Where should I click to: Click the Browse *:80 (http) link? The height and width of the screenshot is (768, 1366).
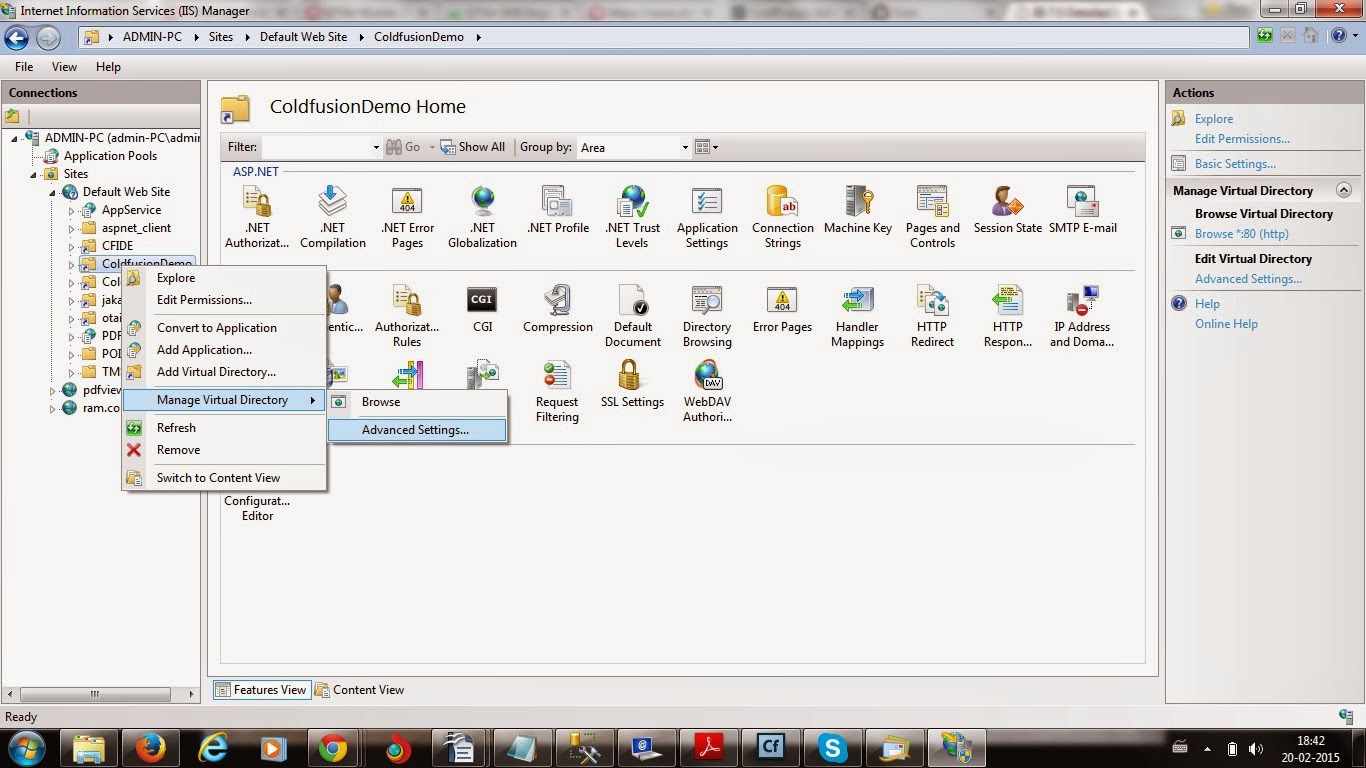(x=1241, y=234)
